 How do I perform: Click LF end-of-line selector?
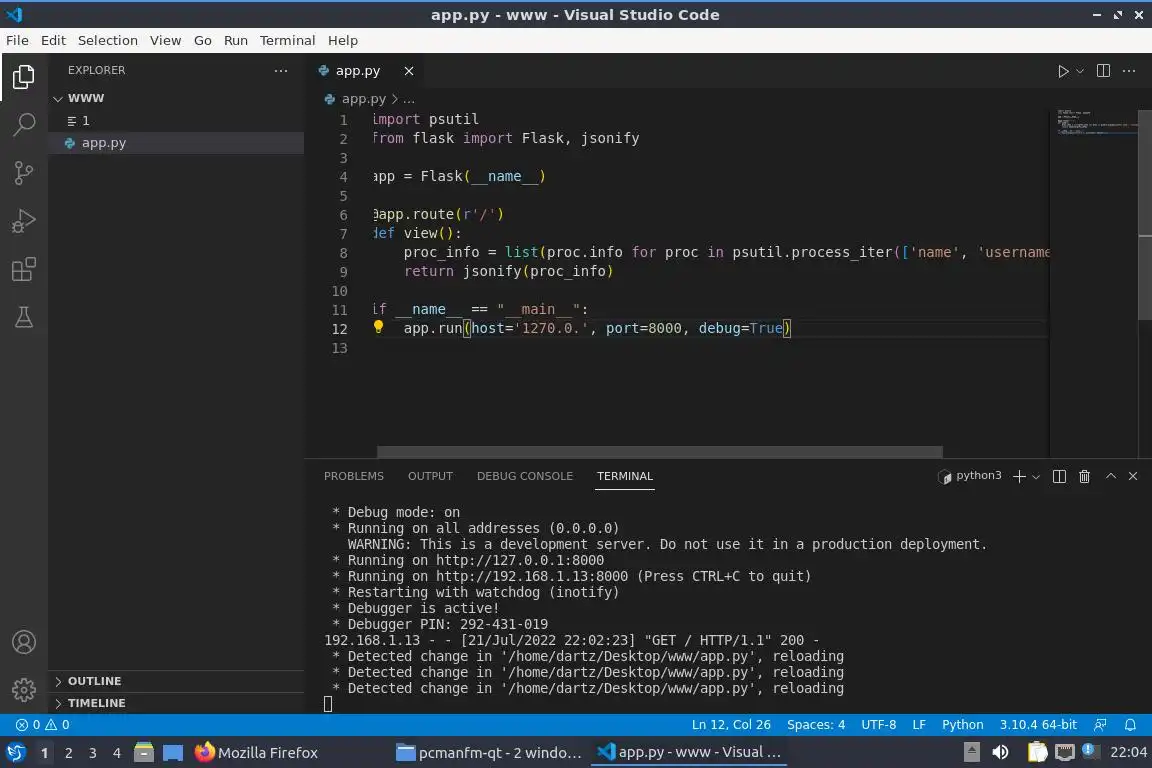tap(918, 725)
